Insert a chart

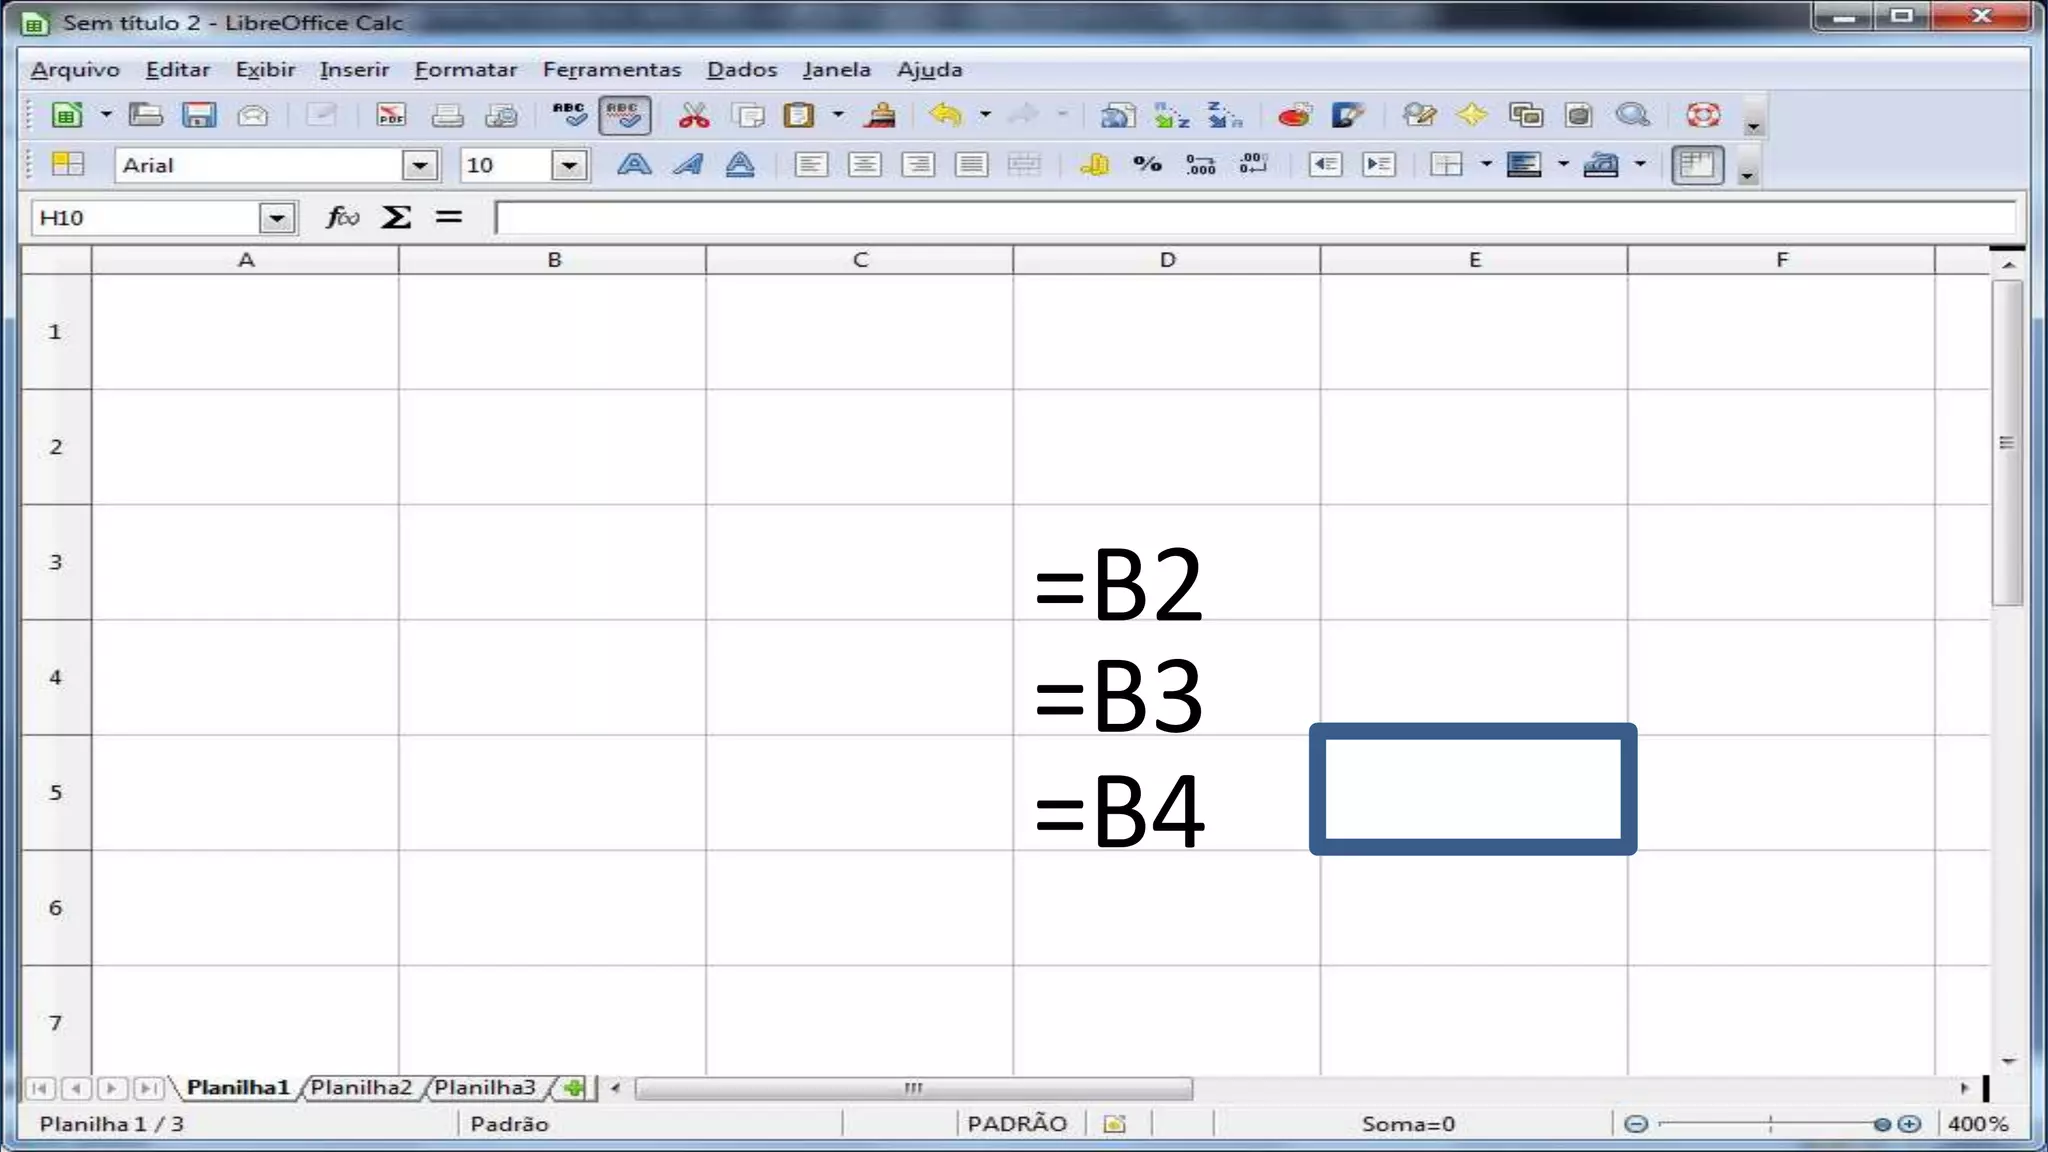click(1294, 115)
